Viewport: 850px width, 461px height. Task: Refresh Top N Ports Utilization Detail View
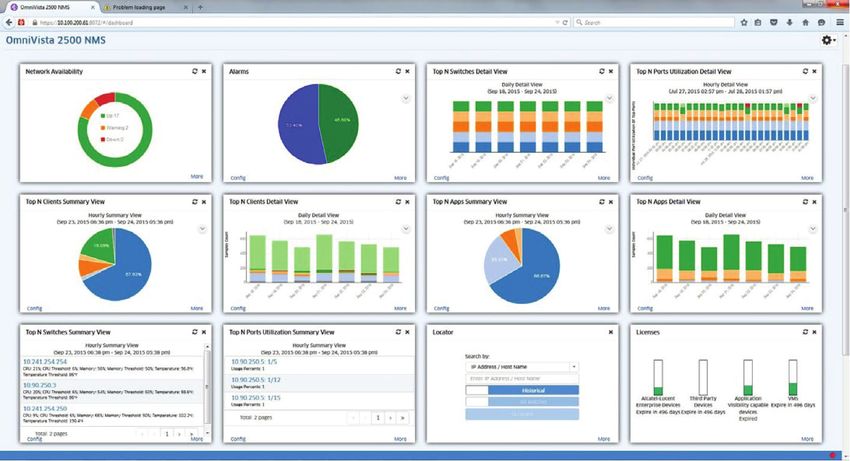tap(805, 71)
